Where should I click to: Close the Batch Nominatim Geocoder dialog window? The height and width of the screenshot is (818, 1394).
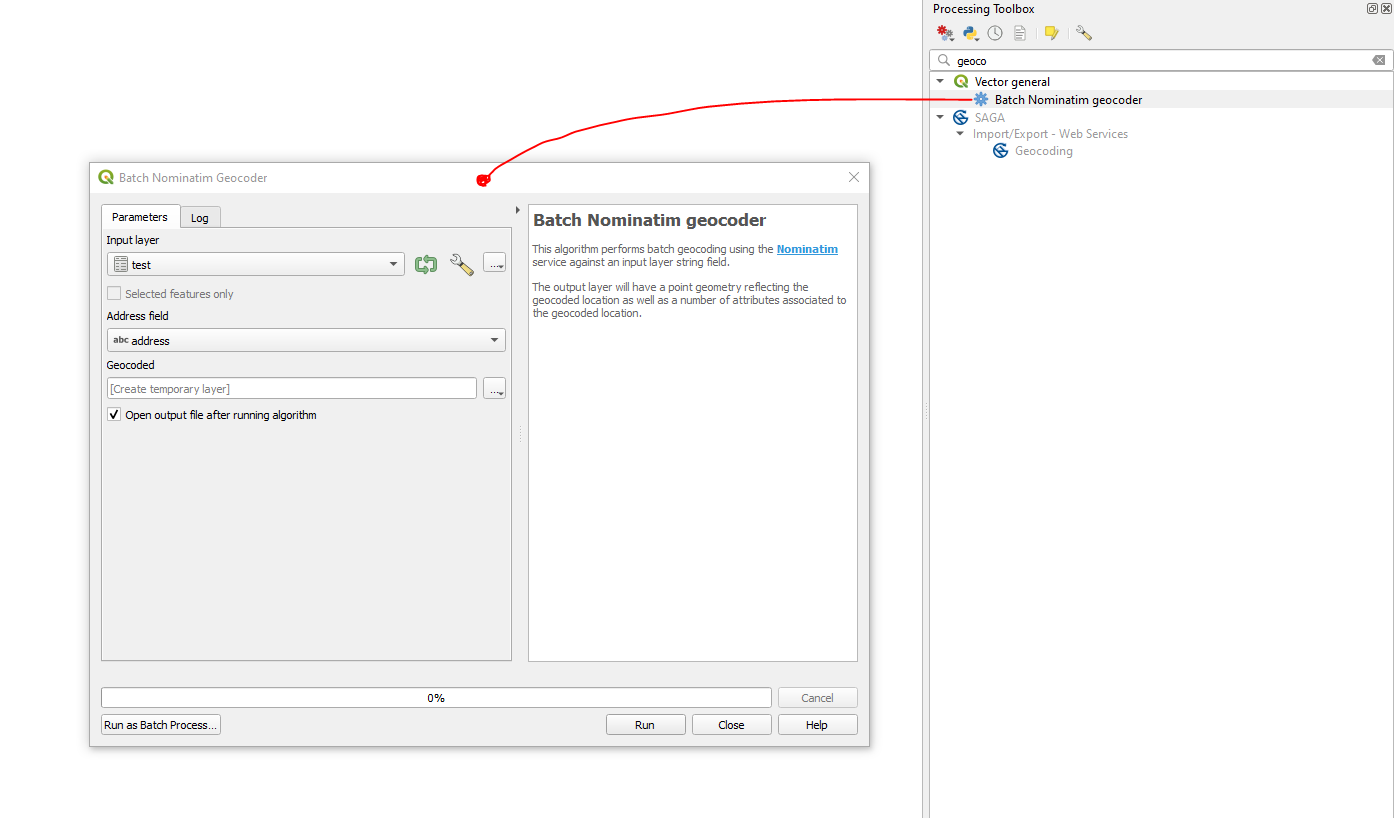tap(853, 177)
